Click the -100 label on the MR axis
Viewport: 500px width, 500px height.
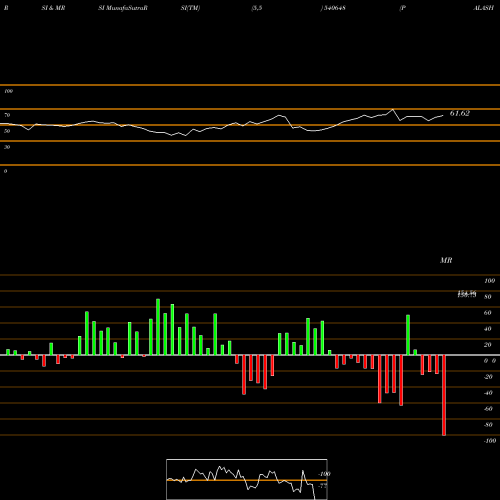point(490,441)
